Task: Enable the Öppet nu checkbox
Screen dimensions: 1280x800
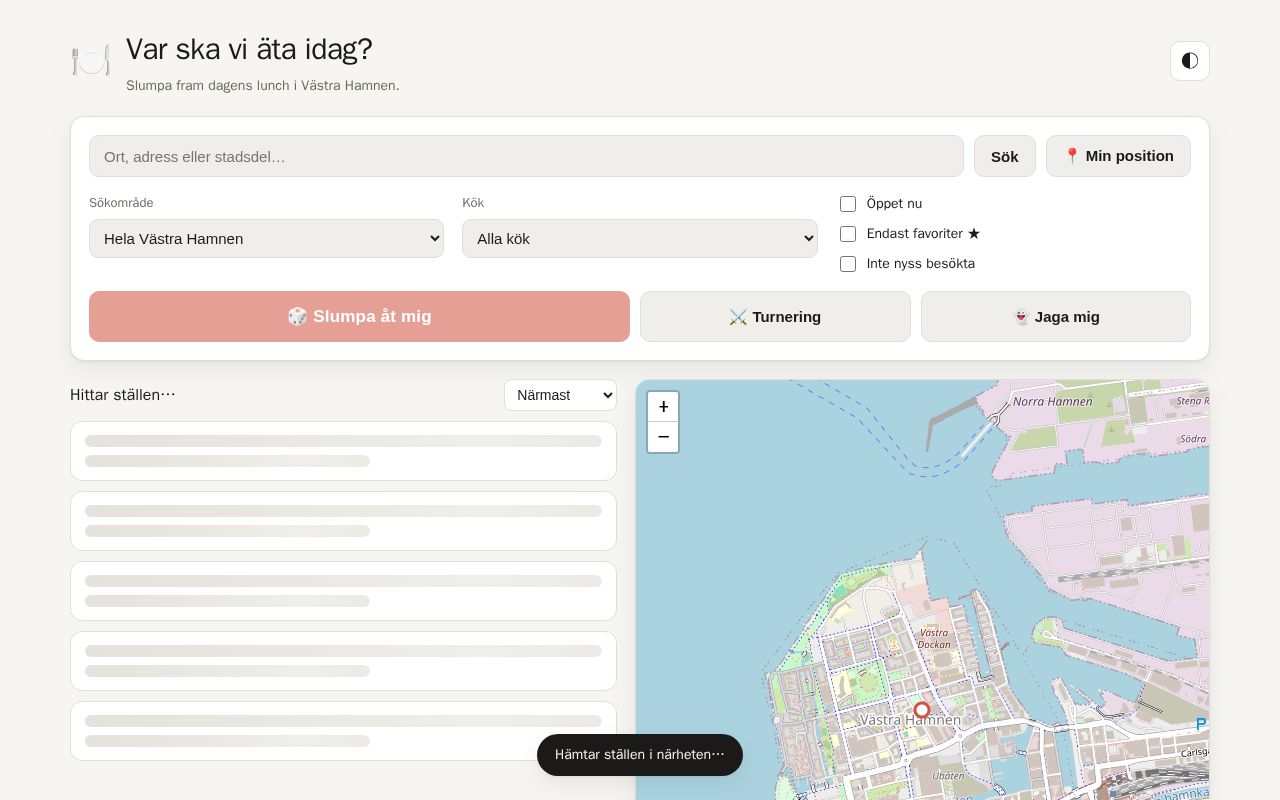Action: (x=848, y=204)
